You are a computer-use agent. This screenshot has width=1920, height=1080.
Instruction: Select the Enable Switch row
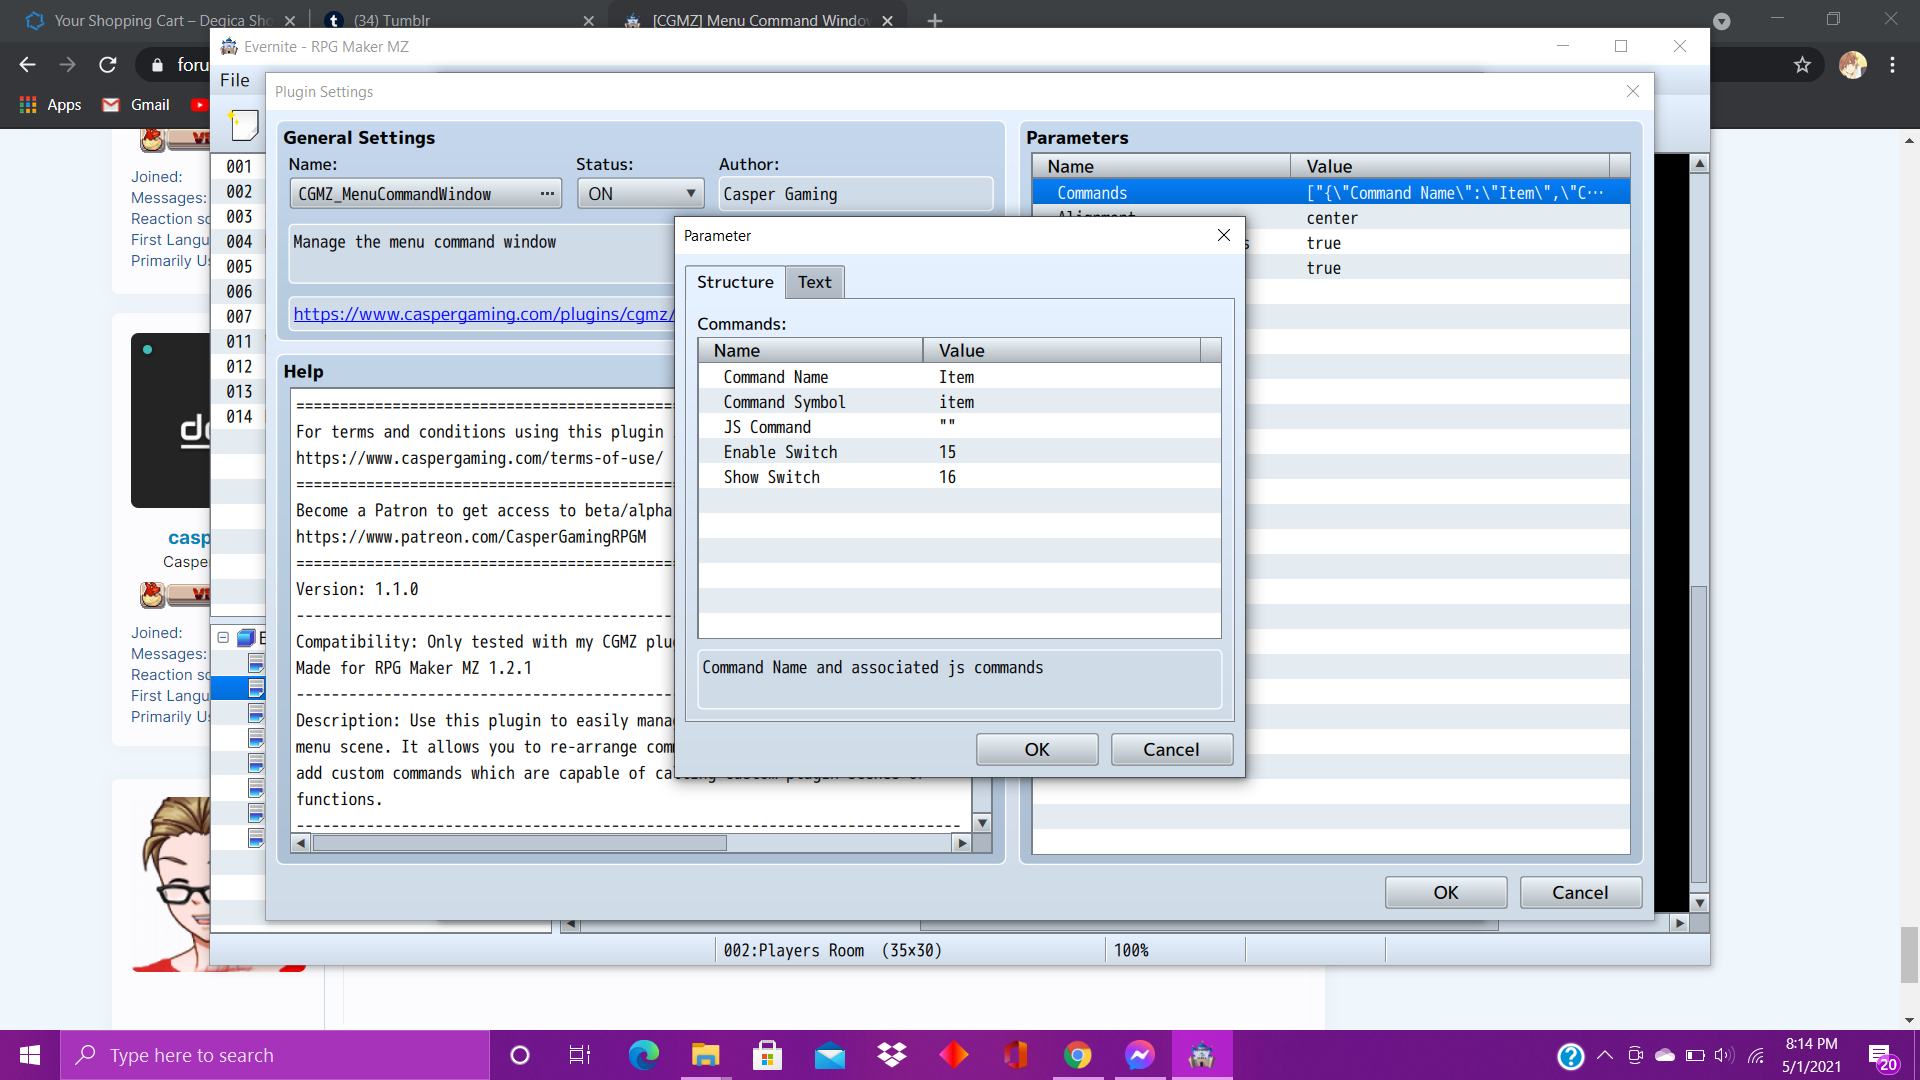959,452
